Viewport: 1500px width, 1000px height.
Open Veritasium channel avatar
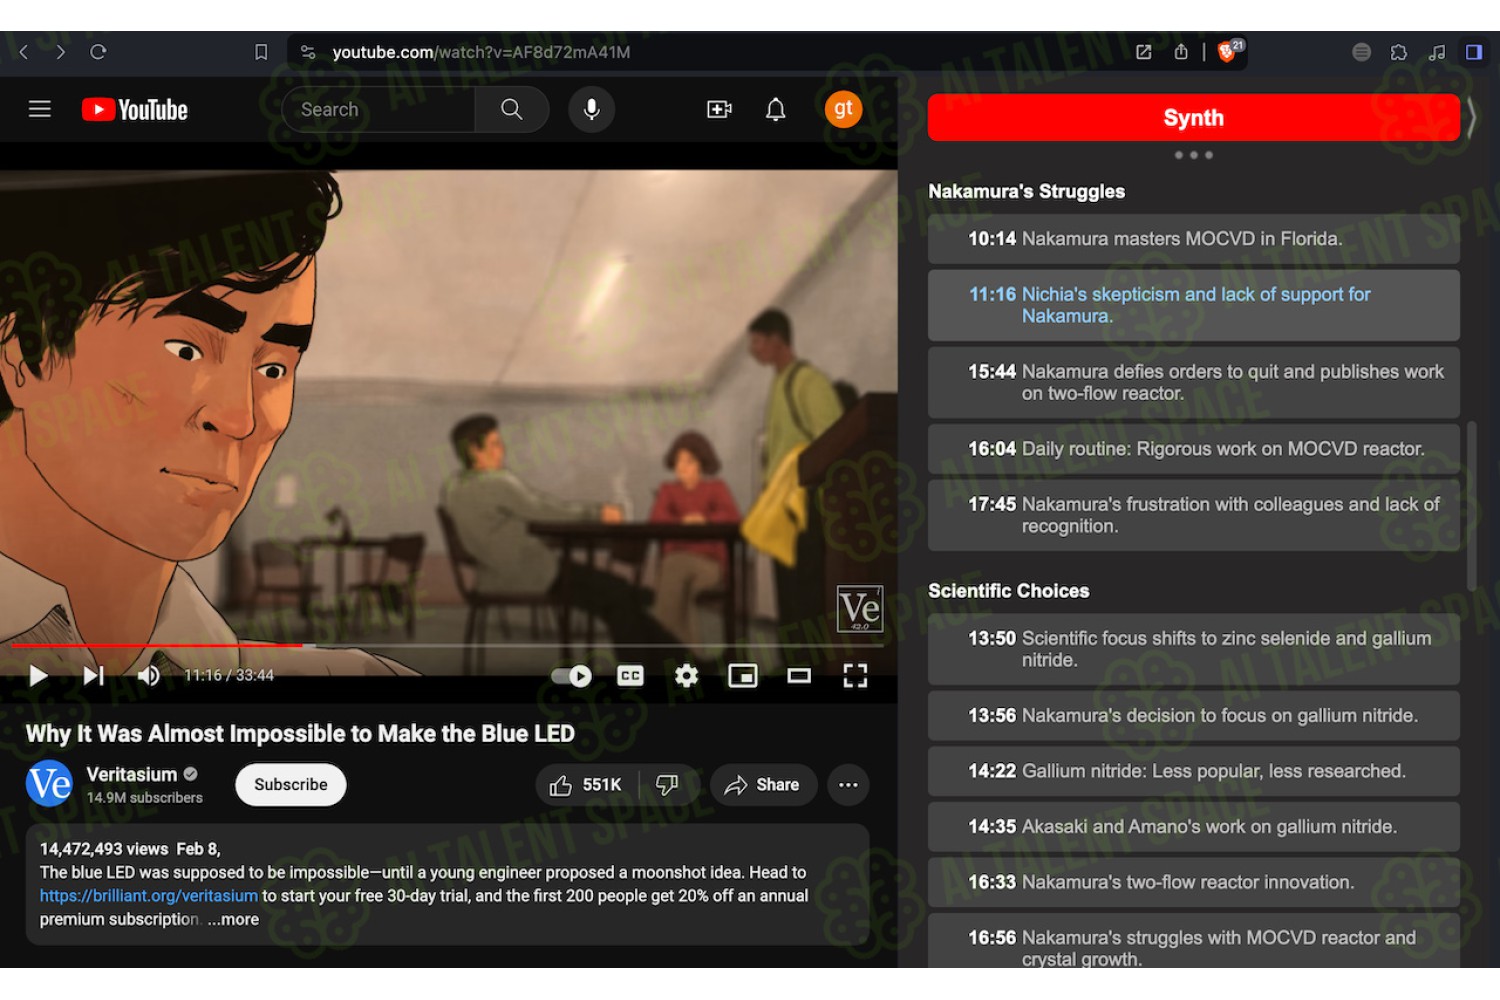pyautogui.click(x=49, y=784)
